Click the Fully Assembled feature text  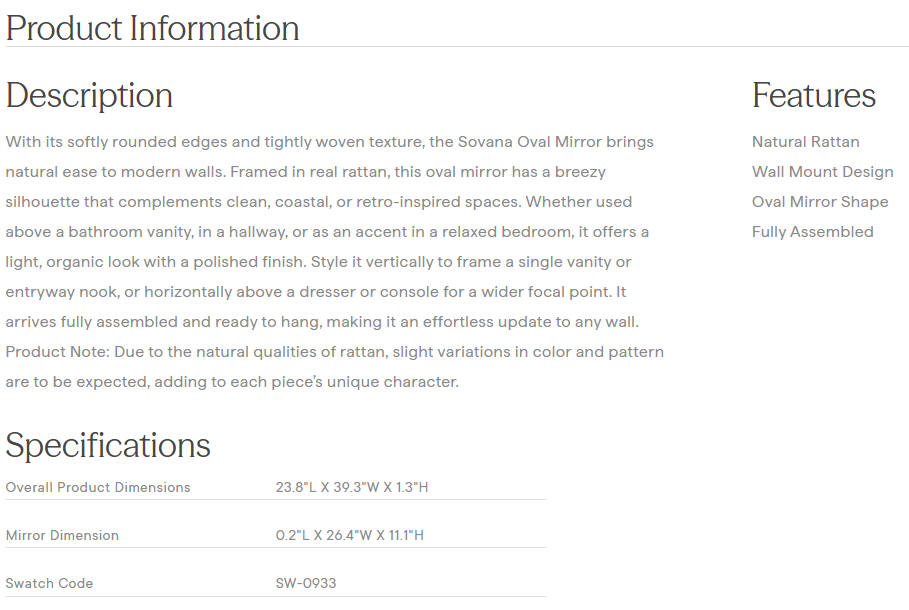[x=812, y=232]
